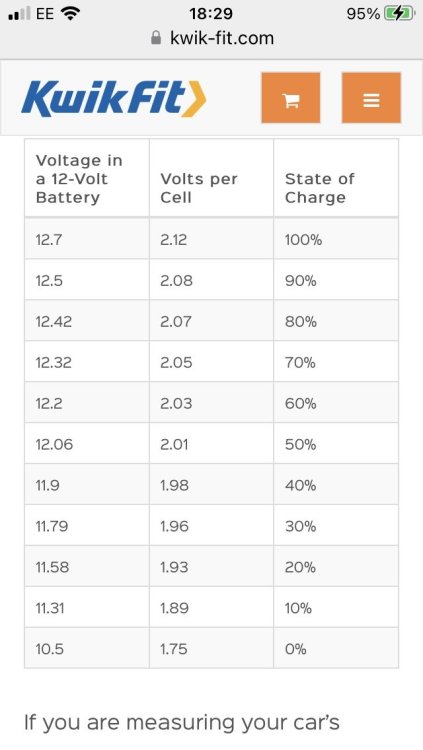Open the hamburger menu button
The height and width of the screenshot is (750, 423).
coord(371,98)
